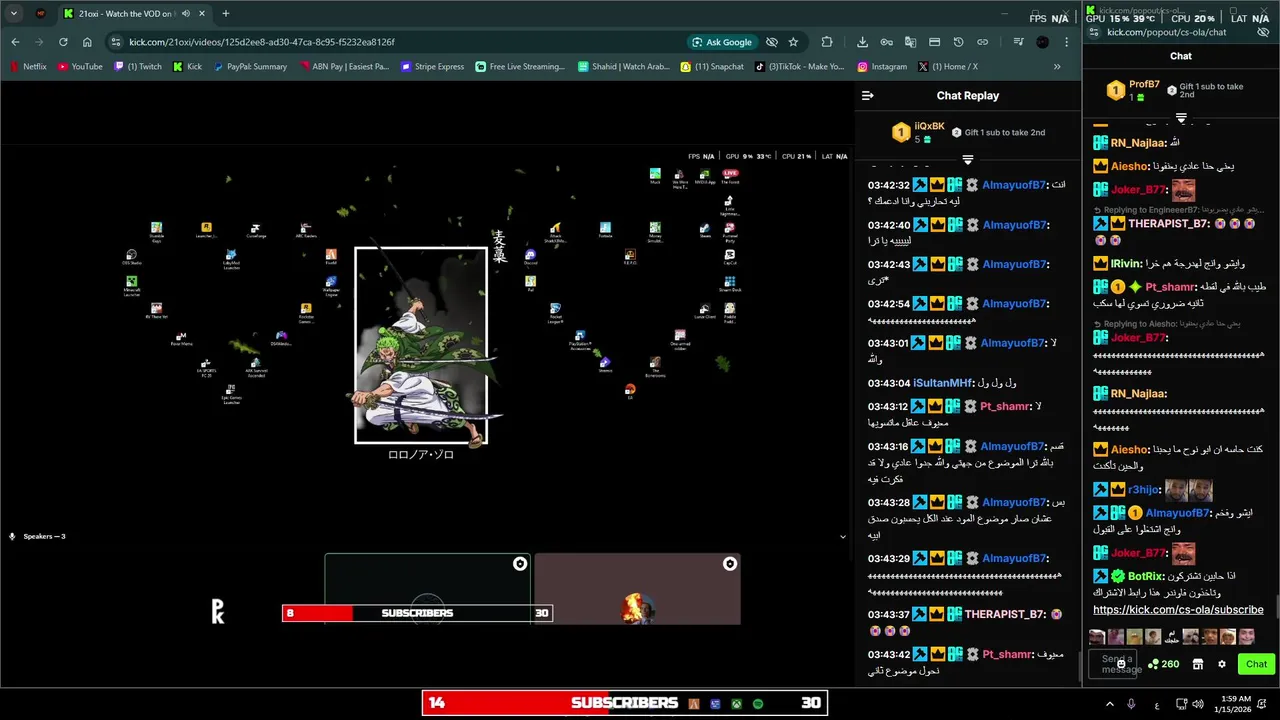Image resolution: width=1280 pixels, height=720 pixels.
Task: Click the Speakers — 3 label
Action: click(44, 537)
